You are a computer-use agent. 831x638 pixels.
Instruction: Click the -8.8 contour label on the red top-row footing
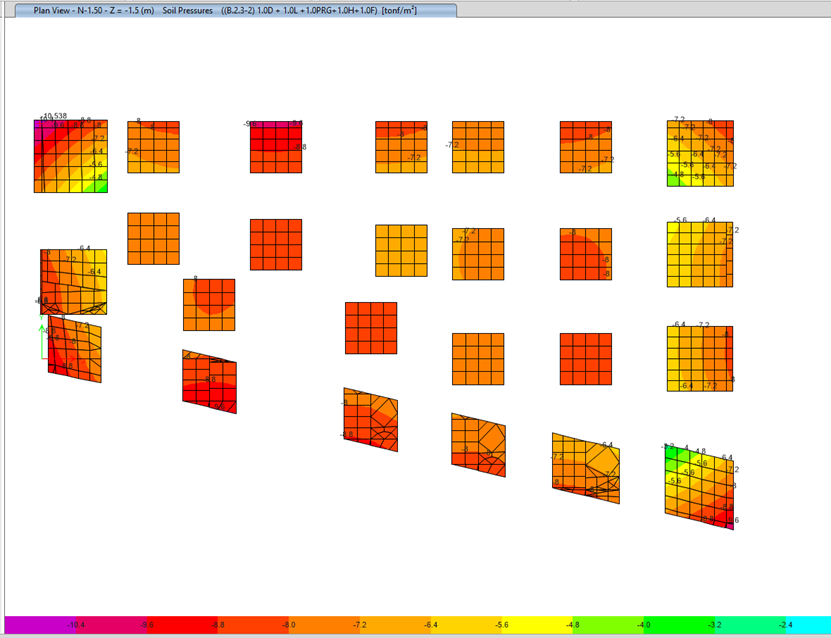pos(301,147)
